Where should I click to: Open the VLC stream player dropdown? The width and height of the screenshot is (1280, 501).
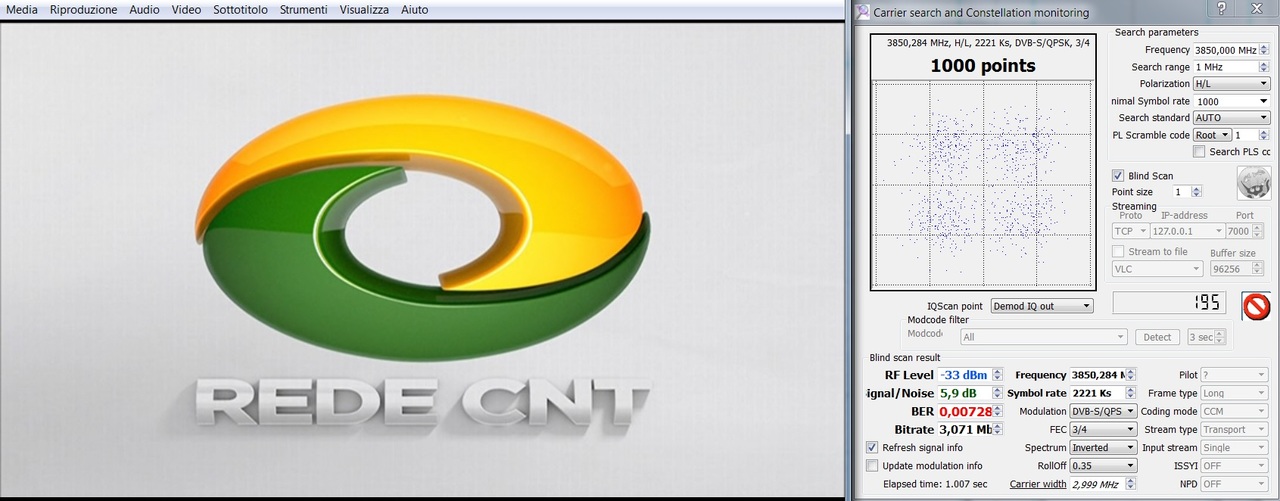pyautogui.click(x=1157, y=269)
